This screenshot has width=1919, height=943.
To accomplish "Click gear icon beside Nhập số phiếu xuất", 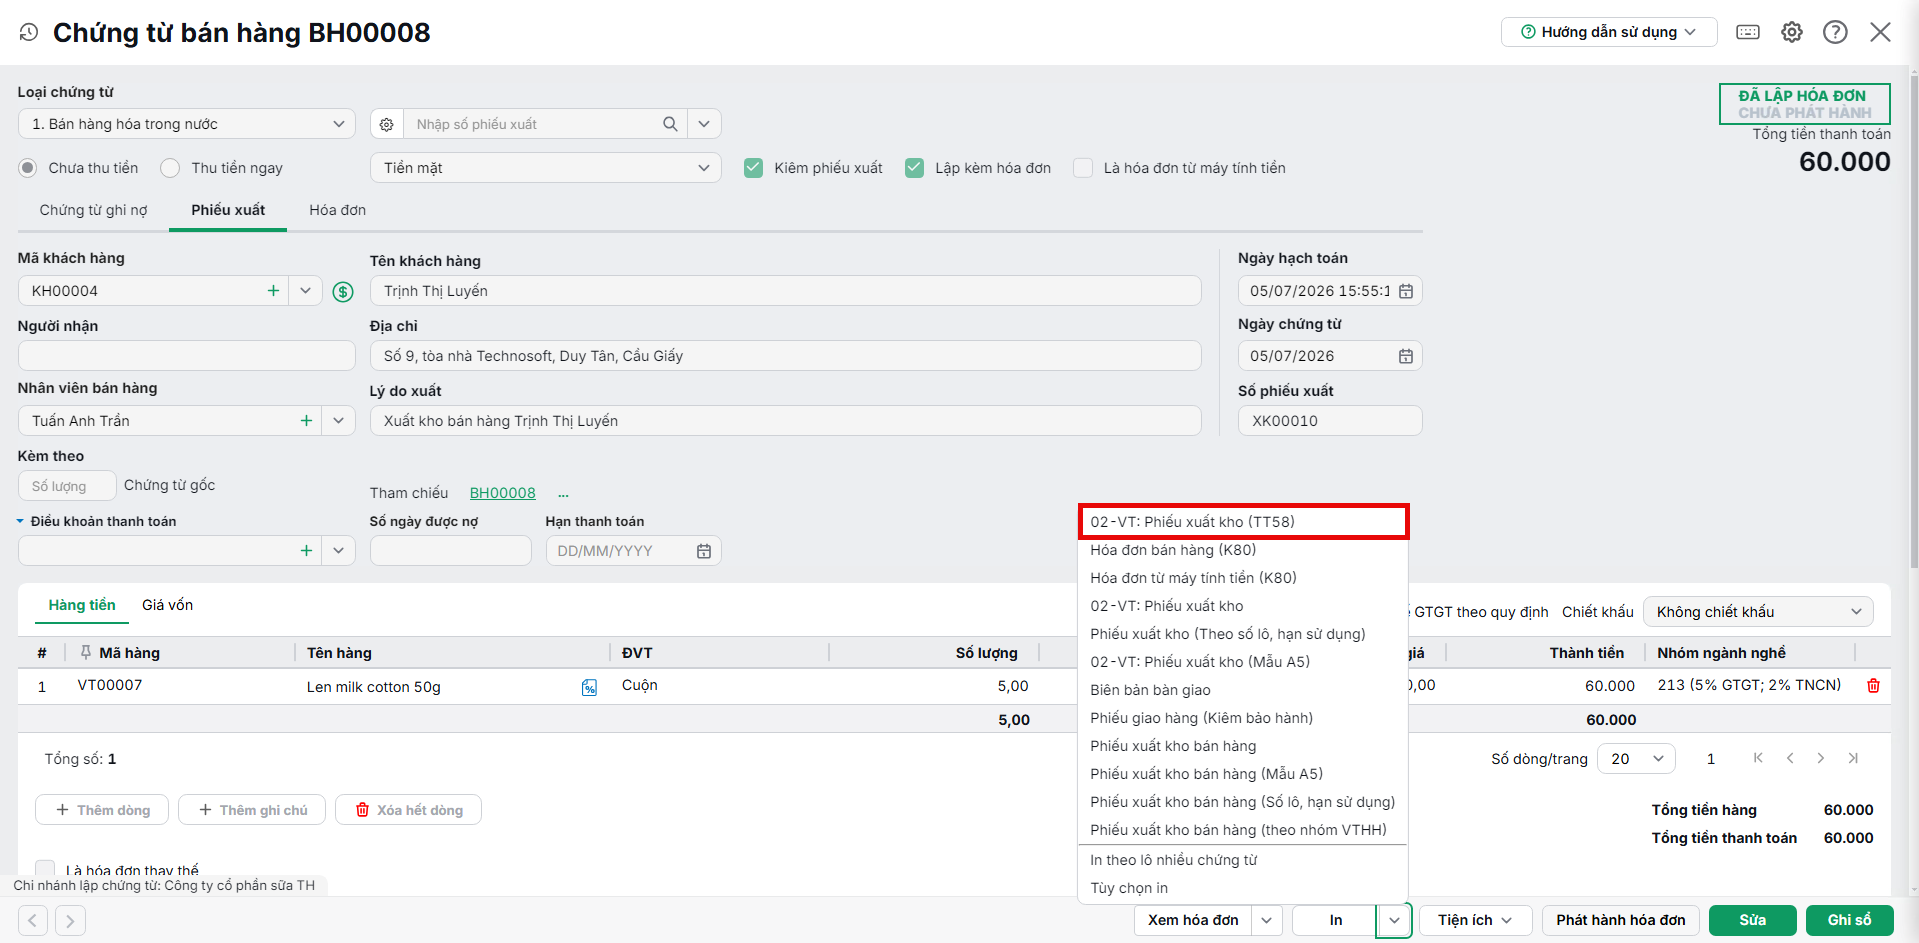I will 387,124.
